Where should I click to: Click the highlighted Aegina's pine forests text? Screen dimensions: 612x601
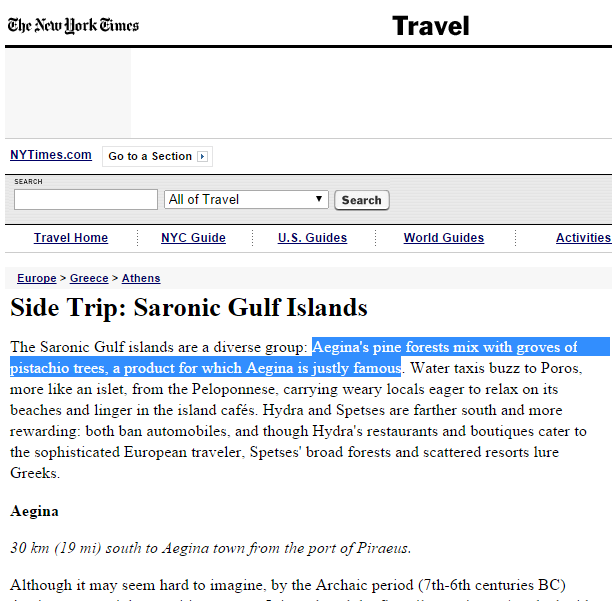coord(310,357)
